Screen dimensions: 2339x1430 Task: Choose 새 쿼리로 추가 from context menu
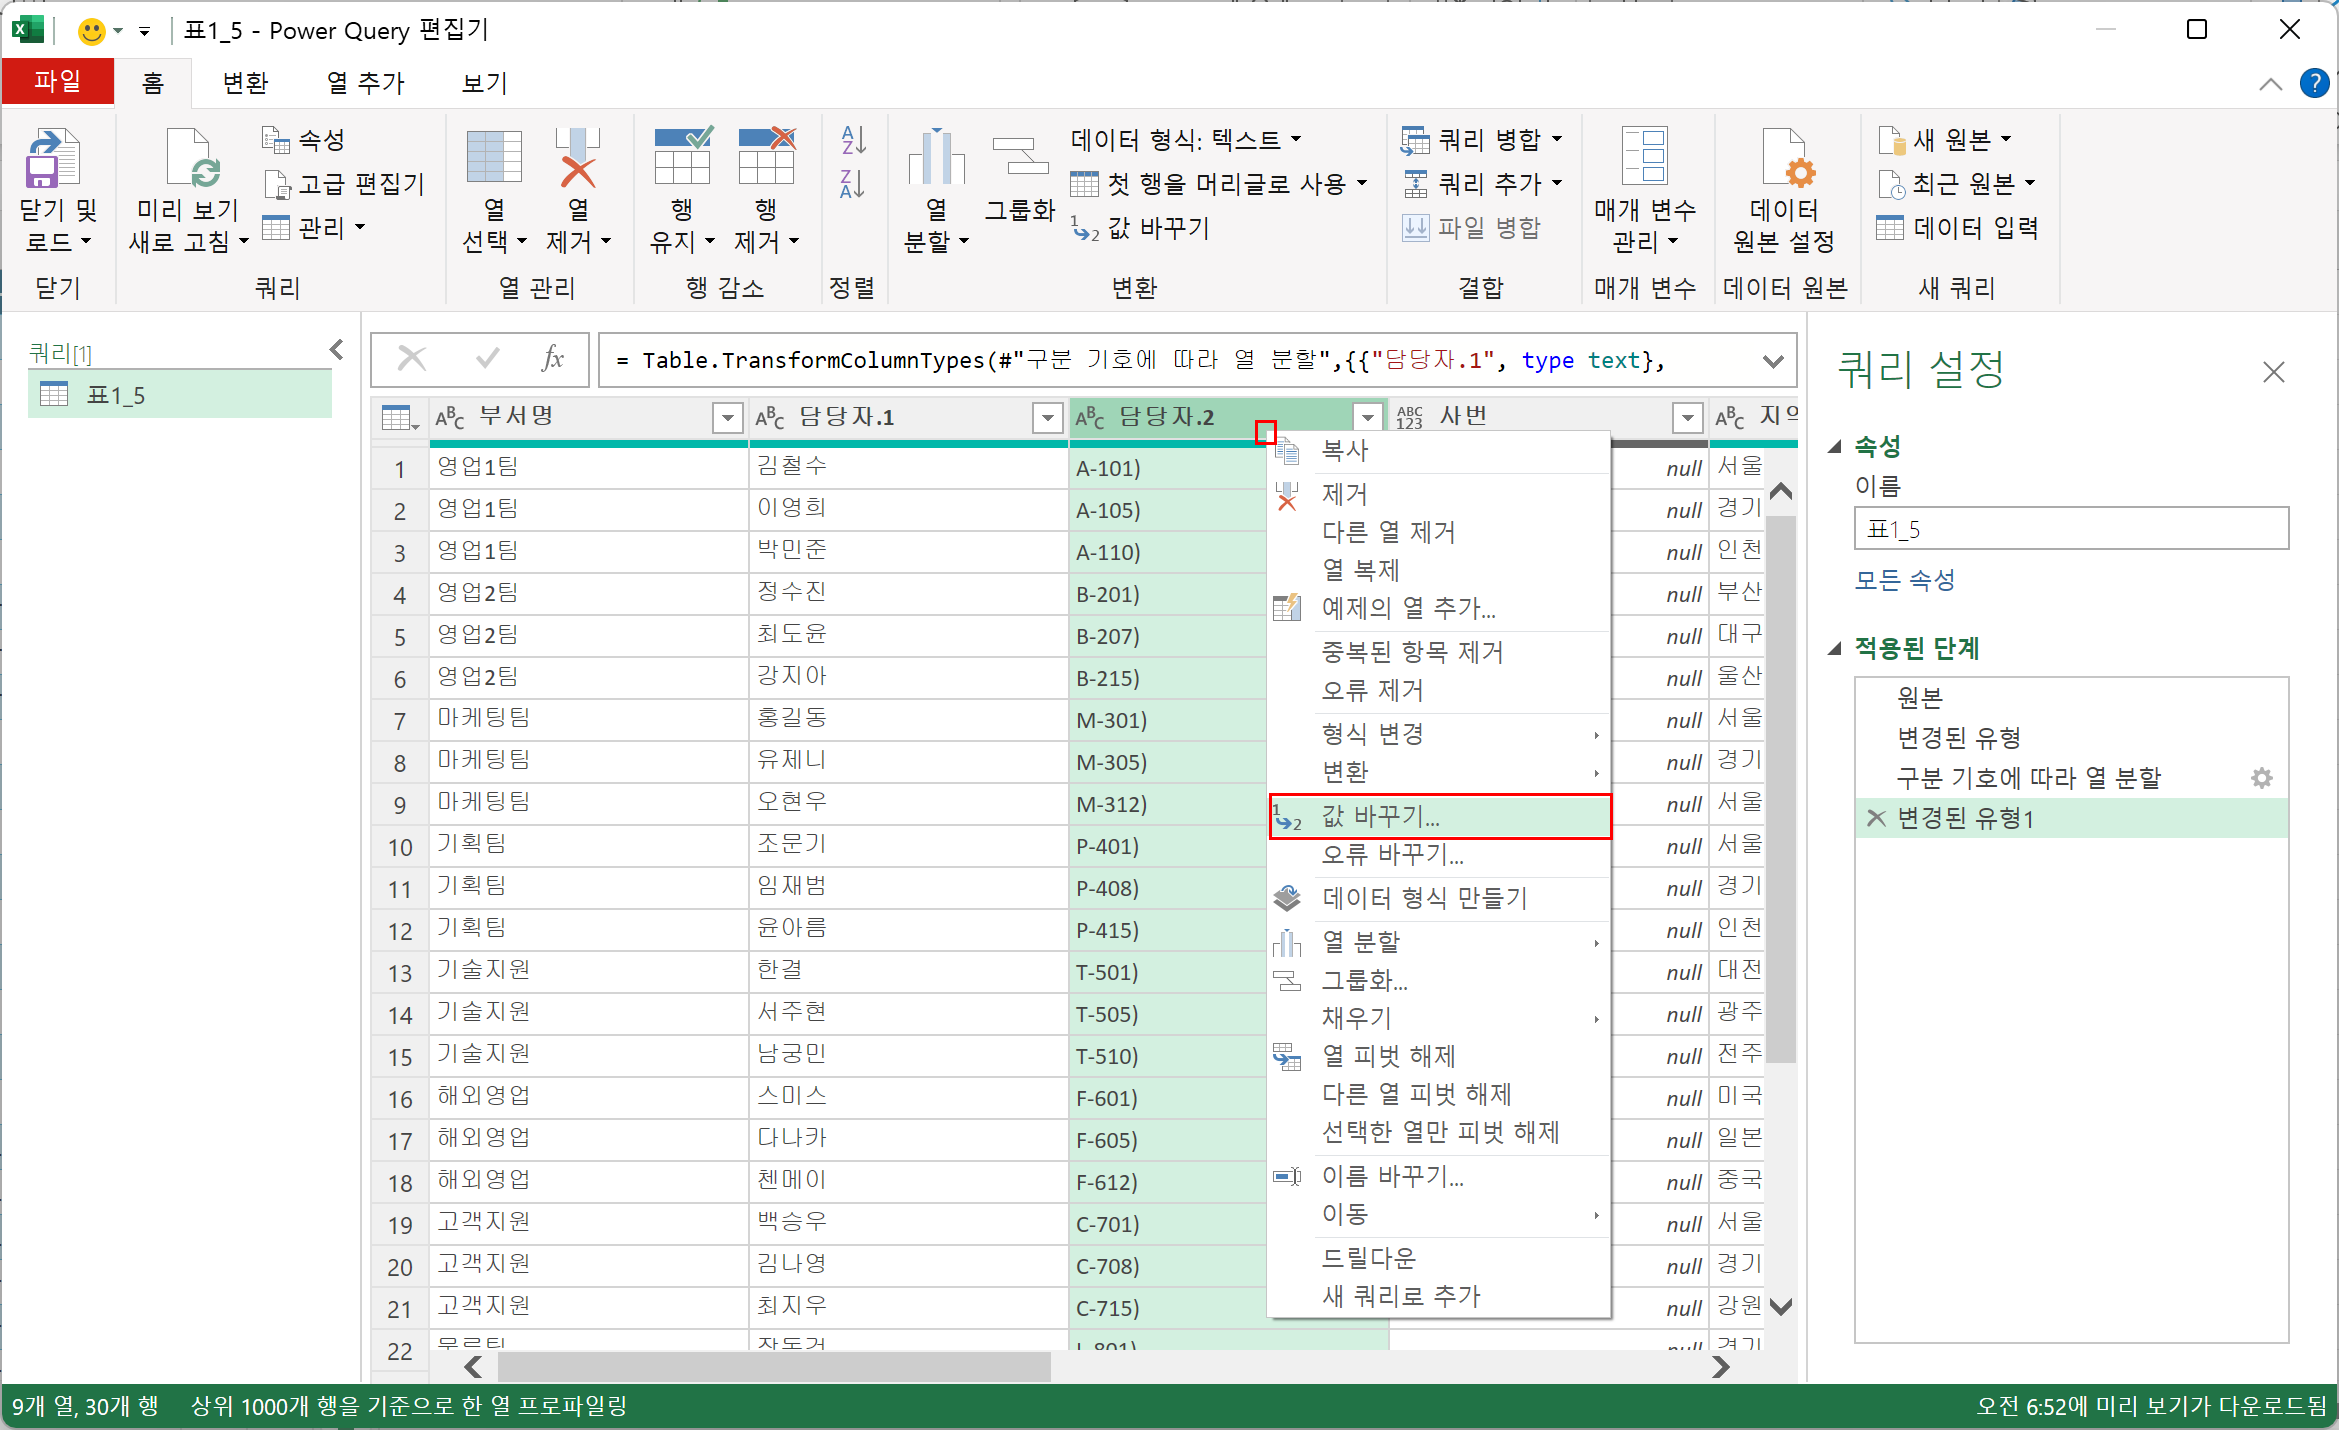tap(1440, 1296)
